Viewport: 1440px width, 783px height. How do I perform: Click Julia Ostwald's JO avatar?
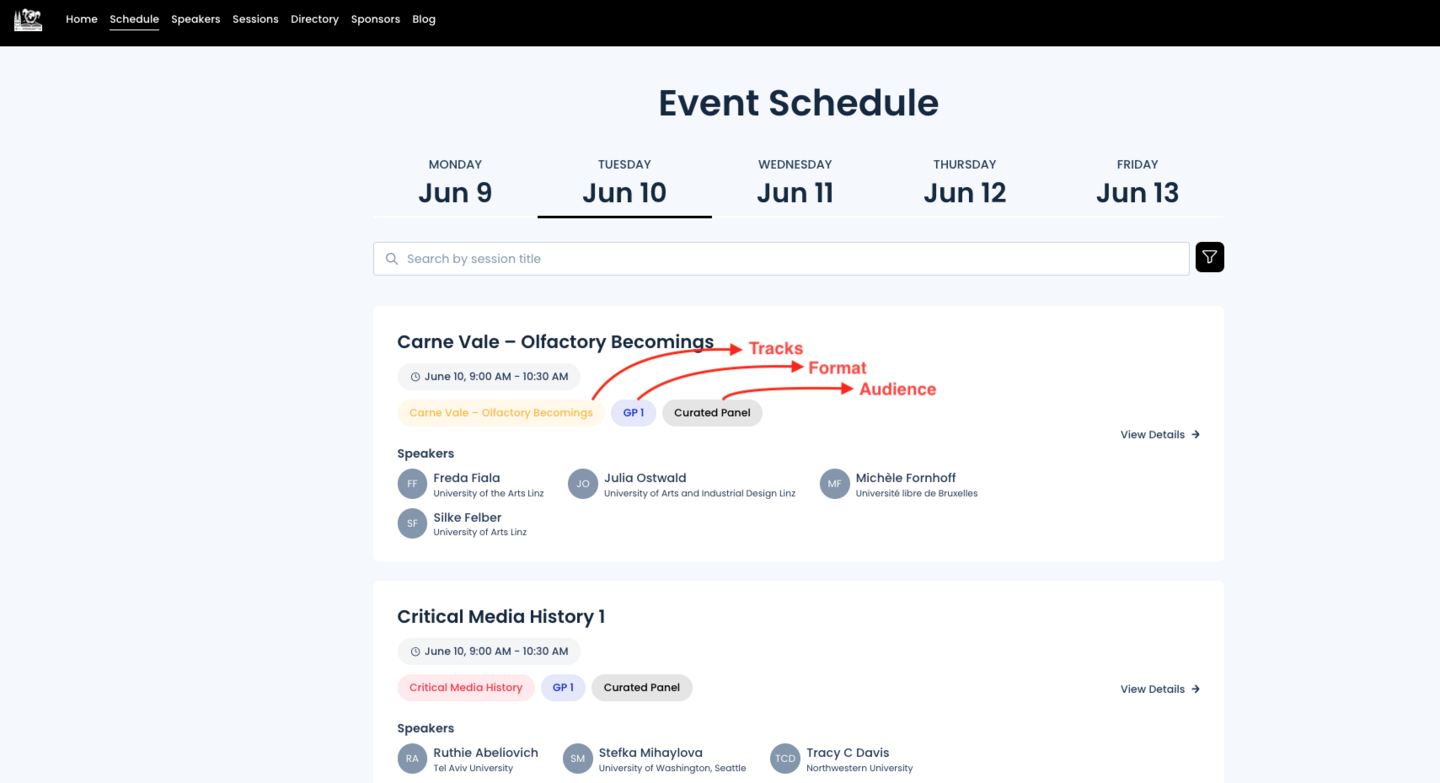(583, 484)
